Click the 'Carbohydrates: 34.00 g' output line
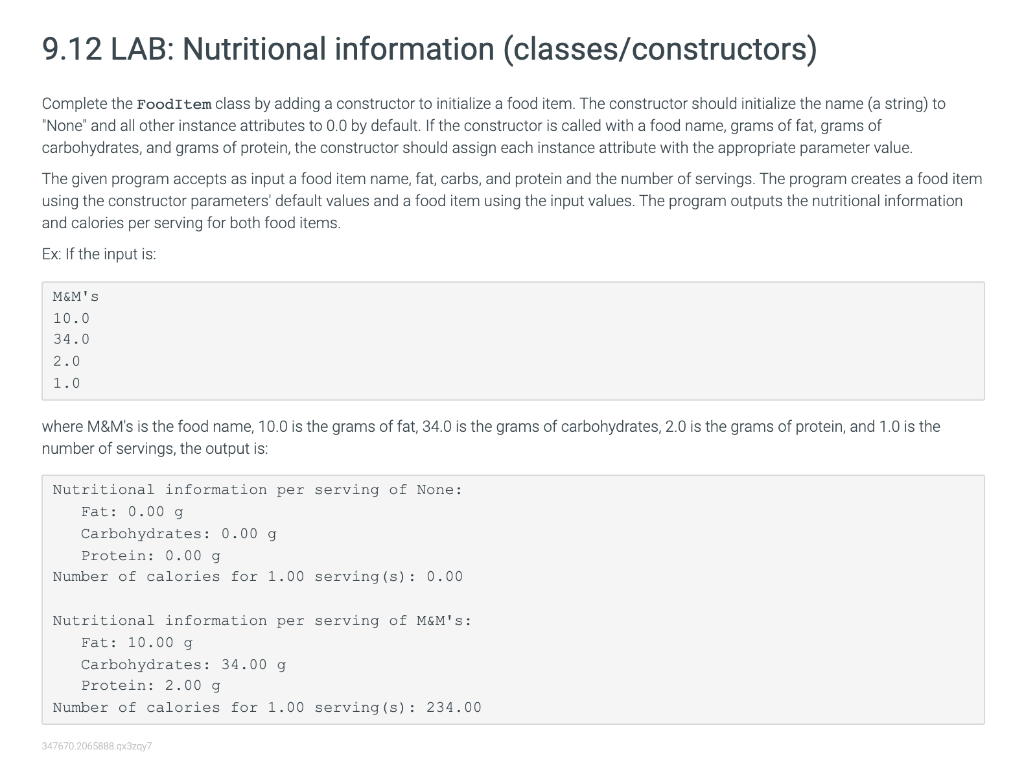 click(x=183, y=664)
